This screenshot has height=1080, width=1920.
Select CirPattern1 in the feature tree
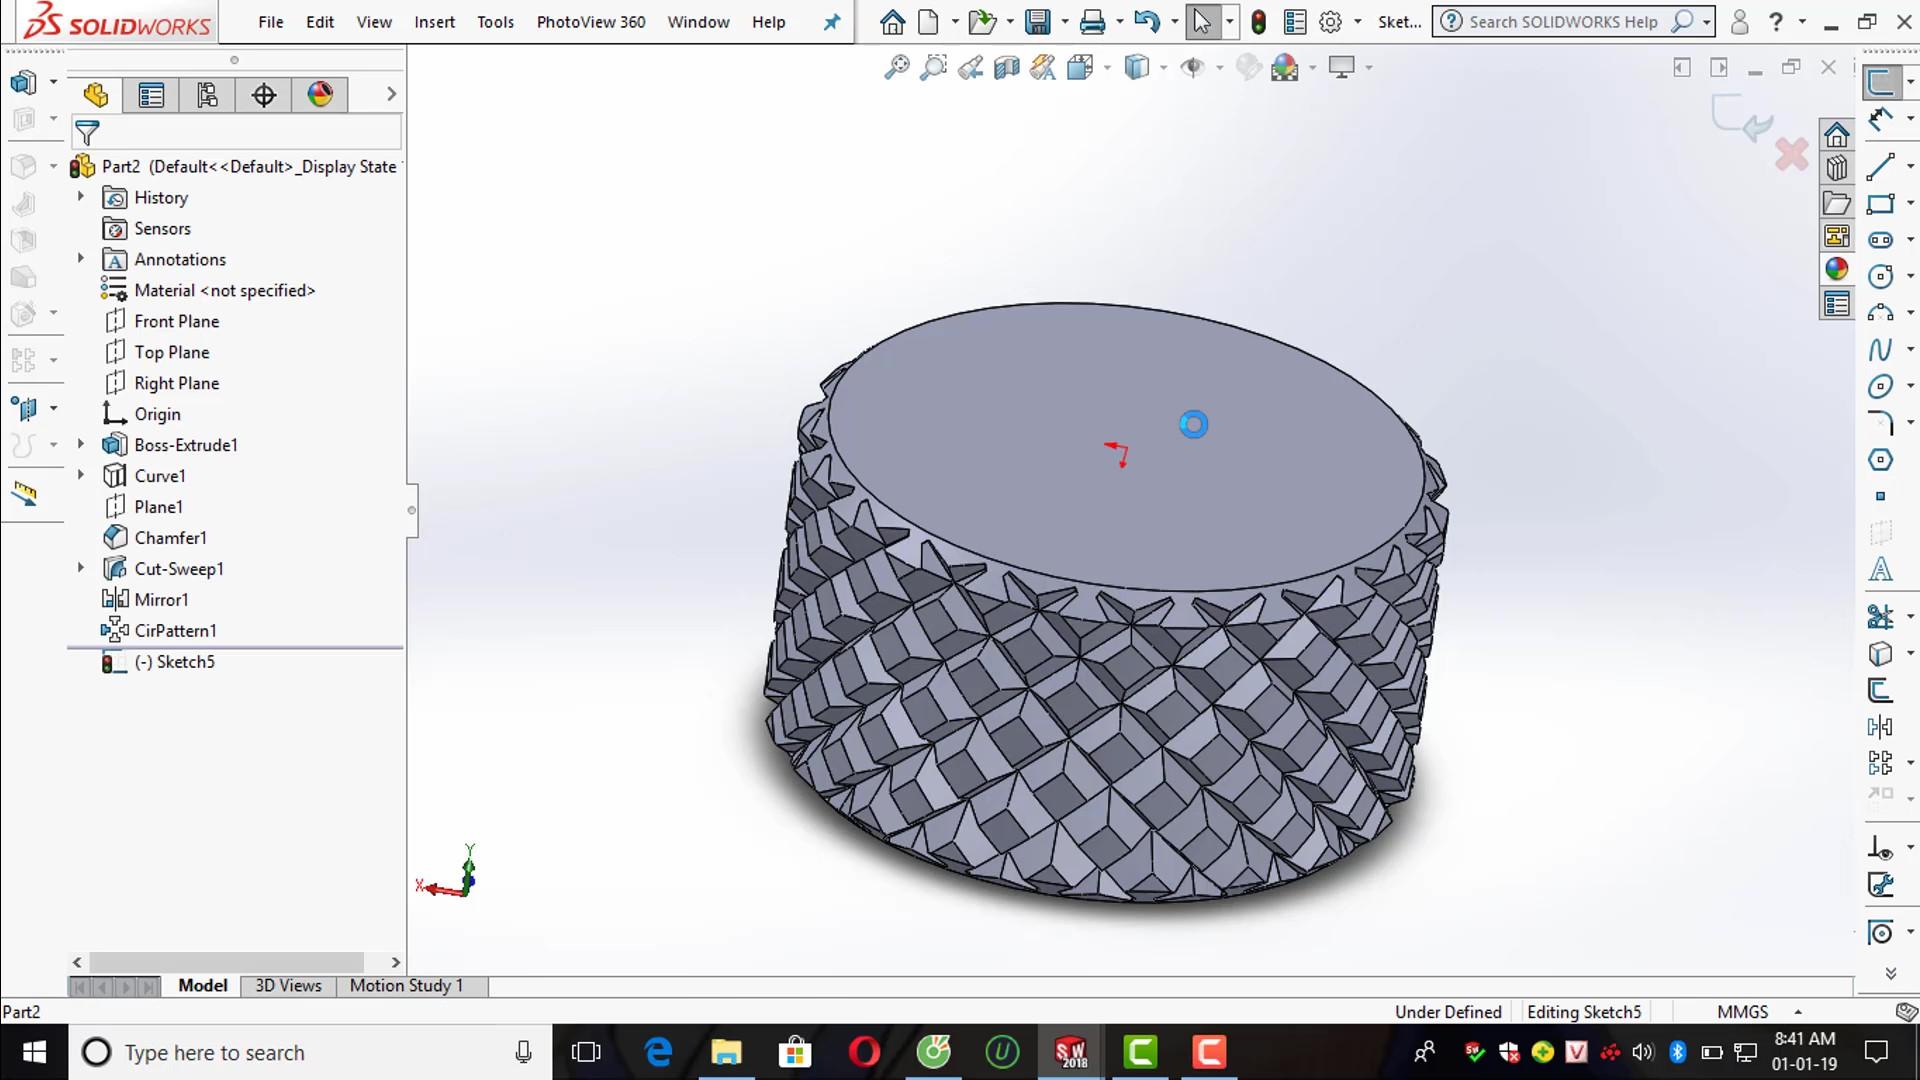pyautogui.click(x=175, y=631)
